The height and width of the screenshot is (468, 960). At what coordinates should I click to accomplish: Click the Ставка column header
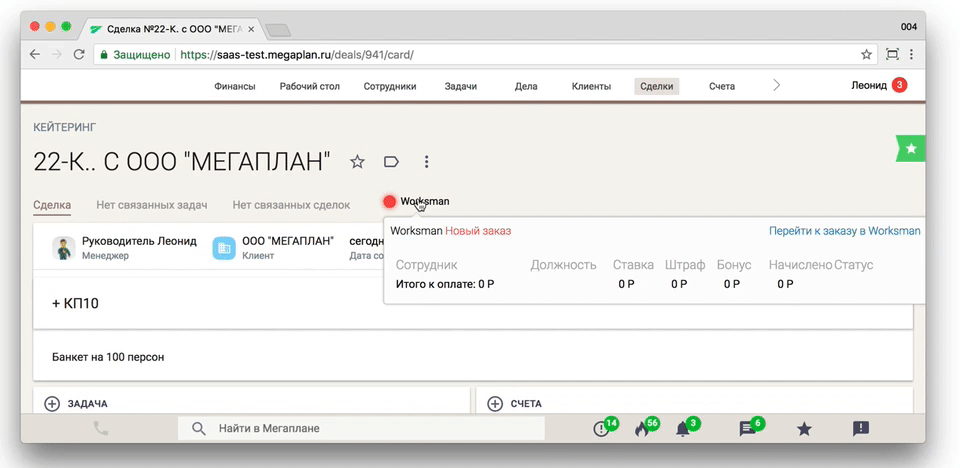click(634, 265)
